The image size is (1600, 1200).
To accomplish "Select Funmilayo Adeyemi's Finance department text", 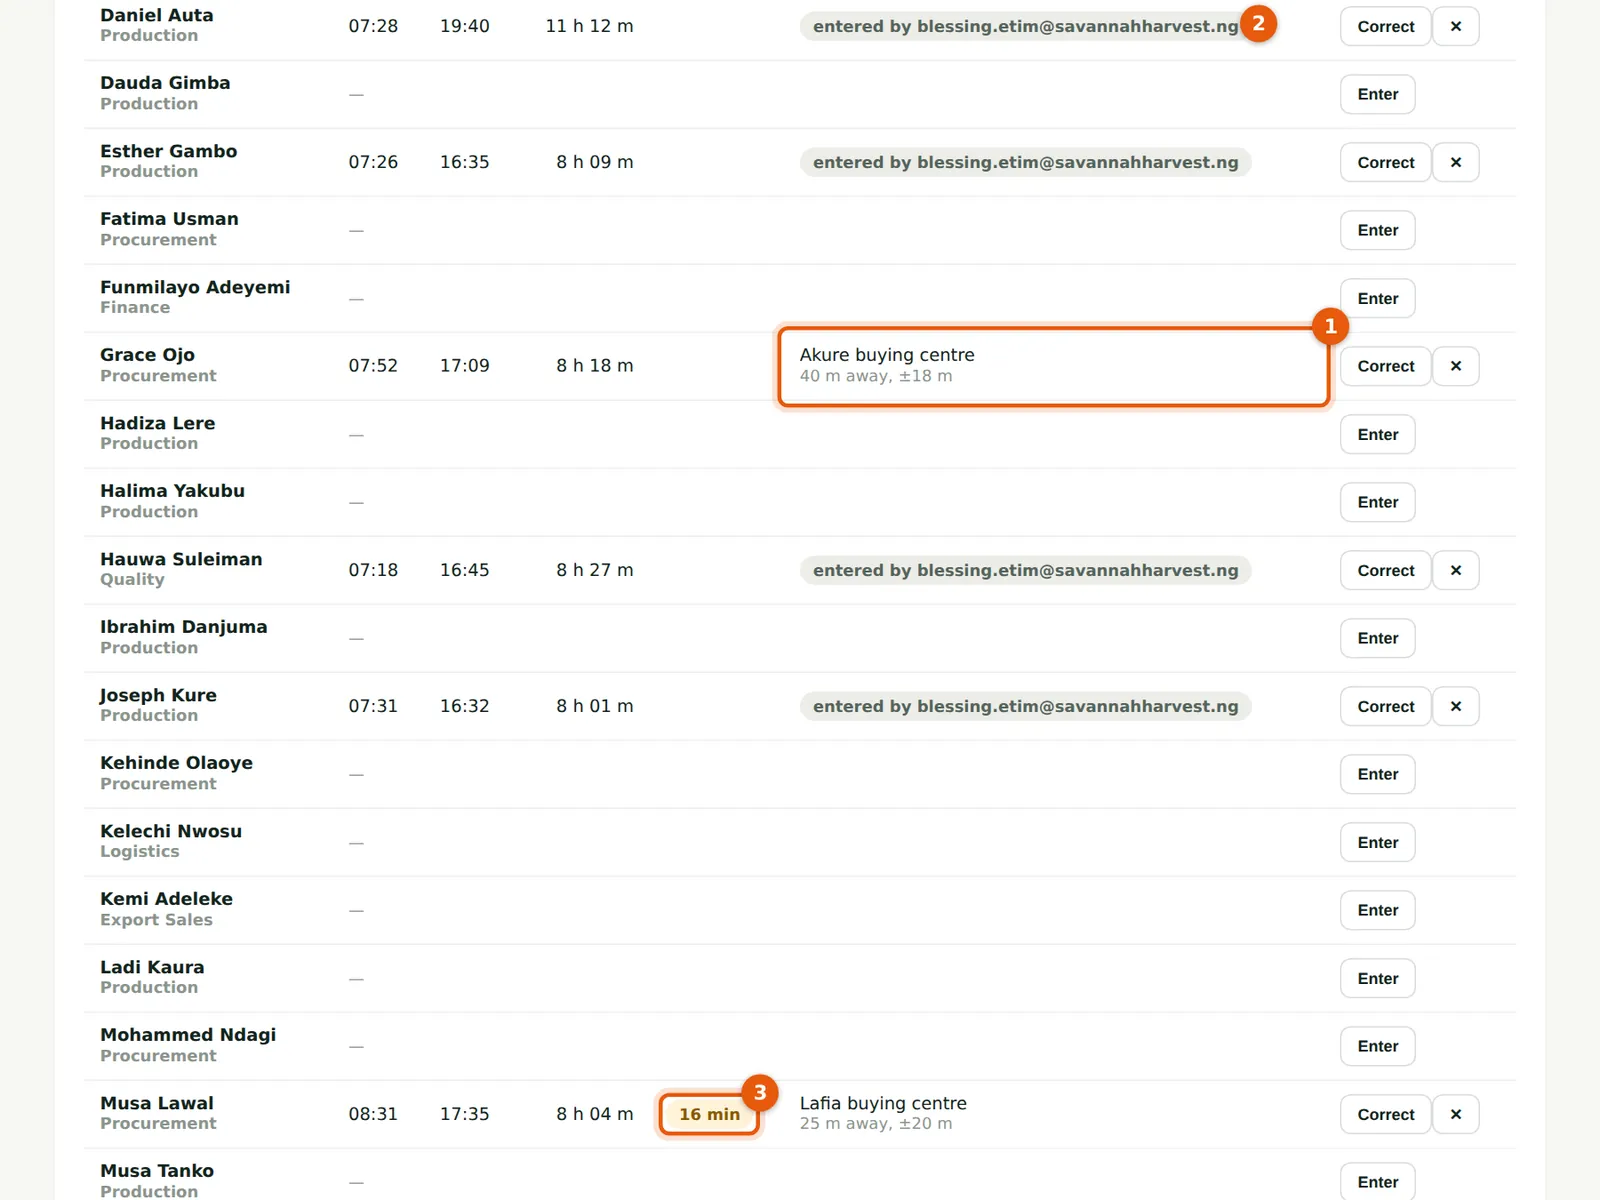I will [x=135, y=308].
